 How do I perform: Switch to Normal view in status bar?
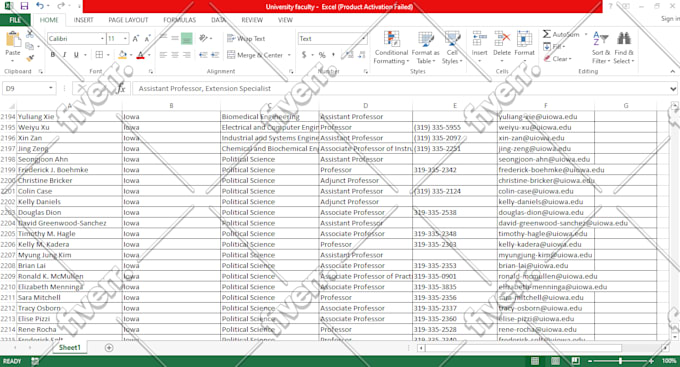(x=535, y=361)
